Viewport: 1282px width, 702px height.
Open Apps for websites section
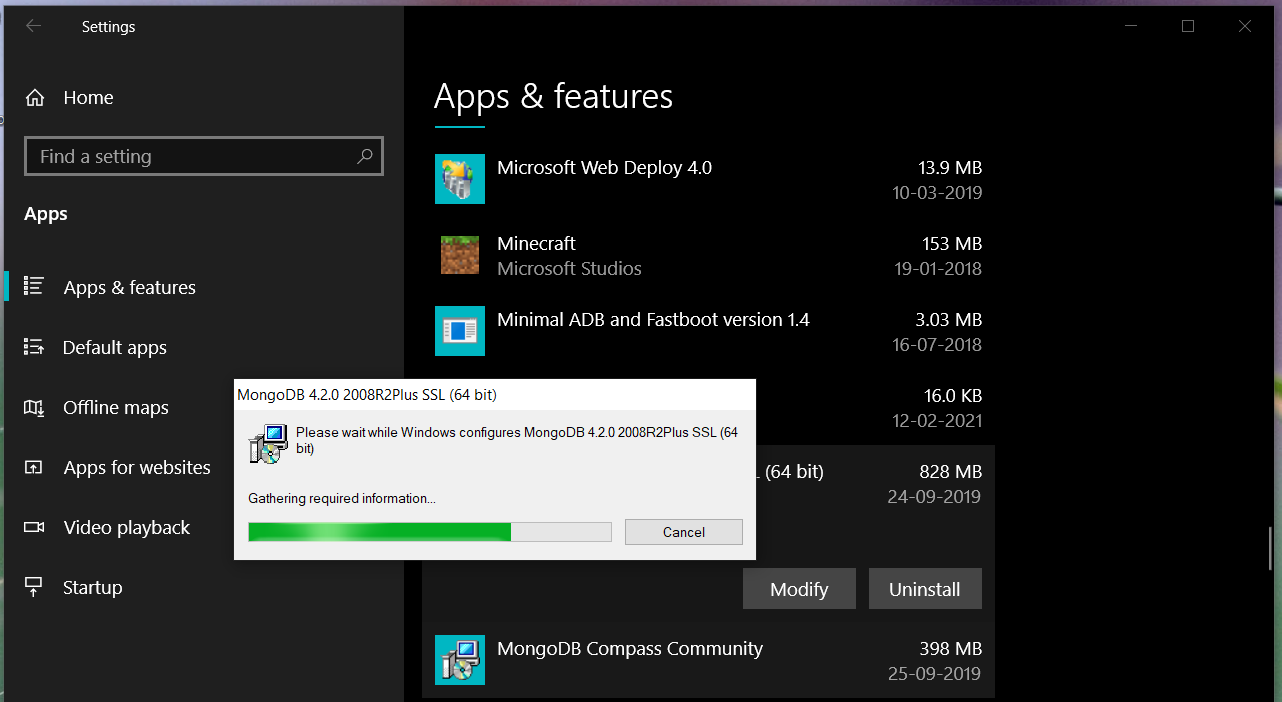tap(137, 467)
